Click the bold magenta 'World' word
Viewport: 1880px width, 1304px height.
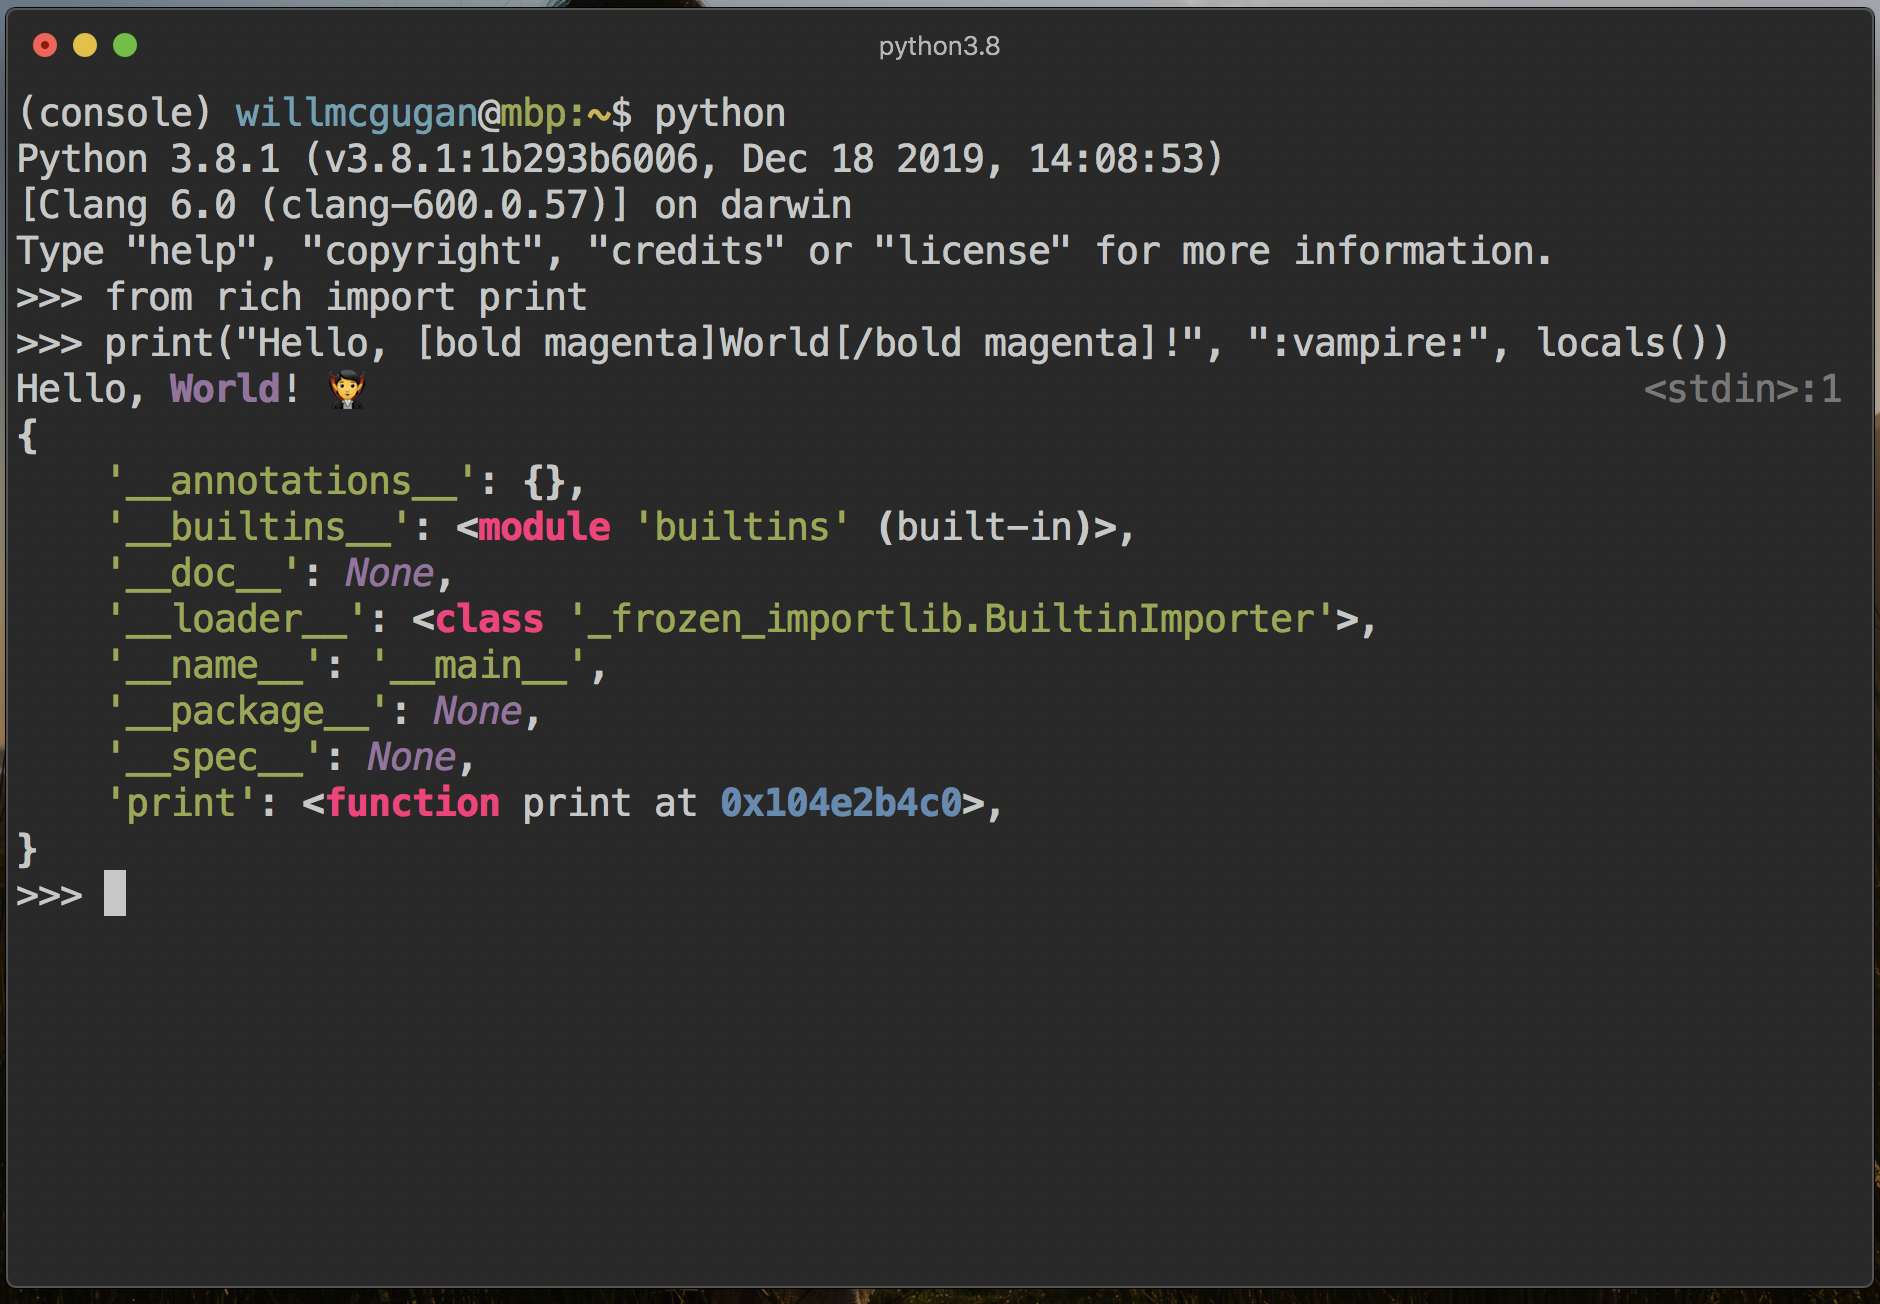(225, 389)
